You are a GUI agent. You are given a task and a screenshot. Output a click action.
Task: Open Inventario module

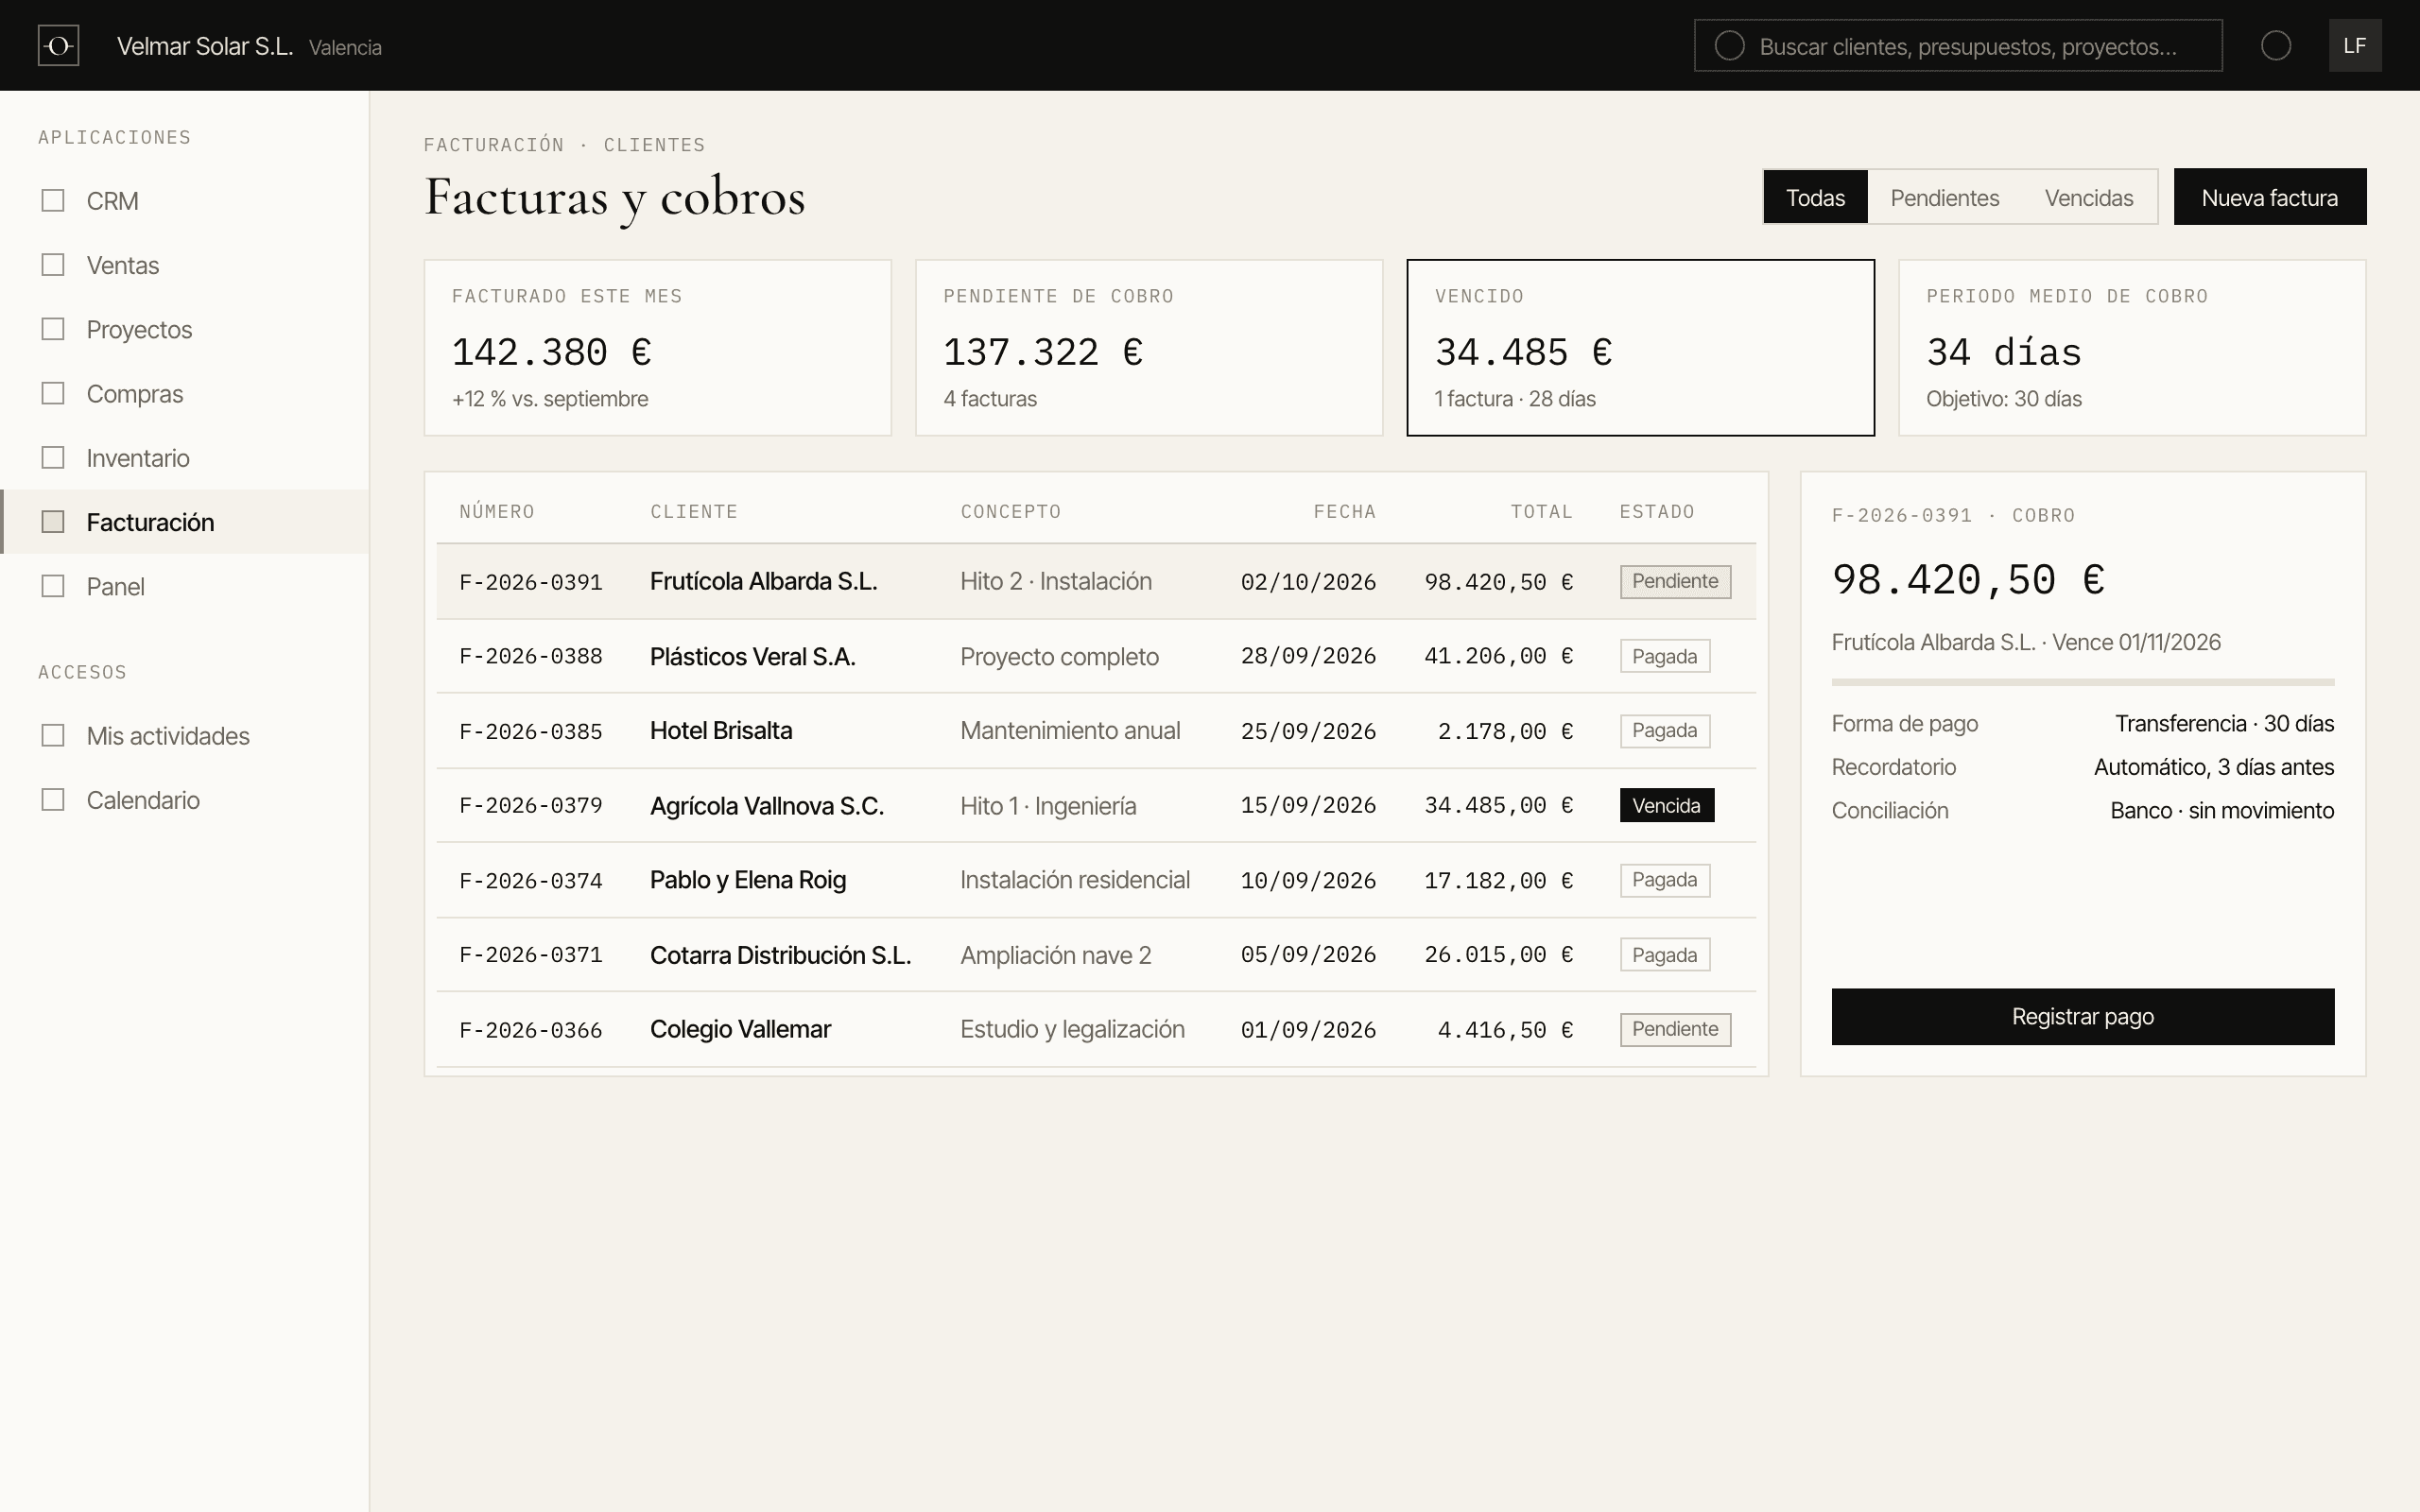tap(185, 458)
